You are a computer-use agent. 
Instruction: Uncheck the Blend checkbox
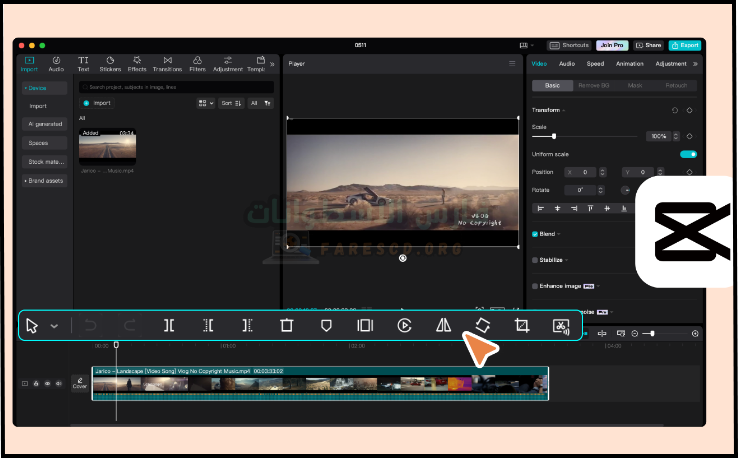(x=535, y=234)
